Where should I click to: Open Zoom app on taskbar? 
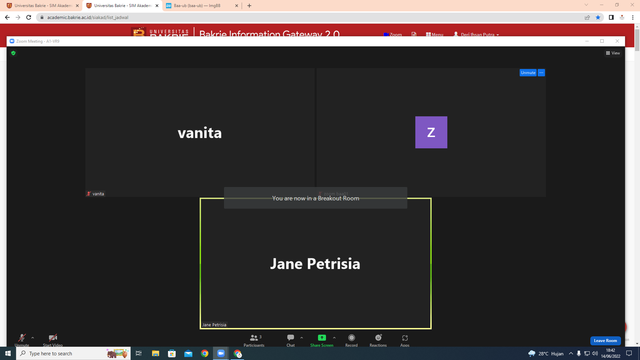pos(221,353)
